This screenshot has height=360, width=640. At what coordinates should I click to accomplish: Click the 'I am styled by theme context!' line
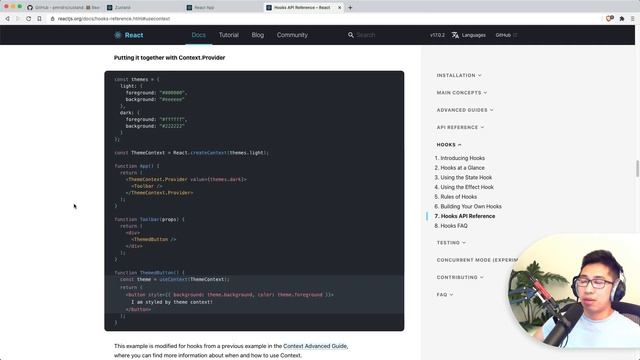coord(172,302)
